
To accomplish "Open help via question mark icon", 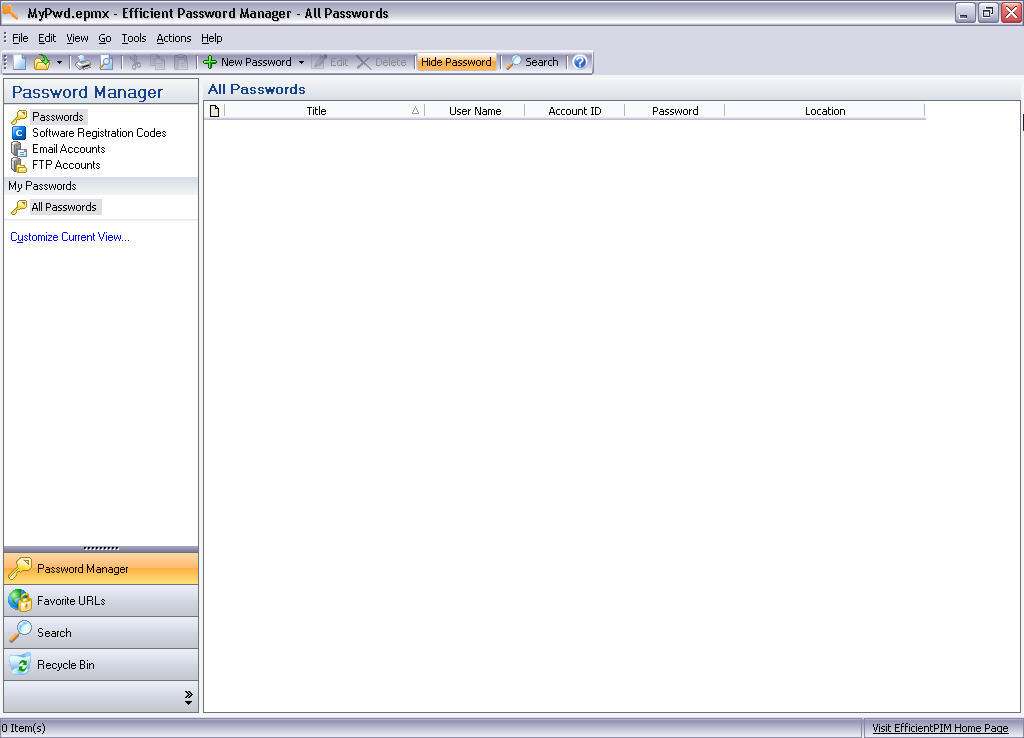I will point(580,62).
